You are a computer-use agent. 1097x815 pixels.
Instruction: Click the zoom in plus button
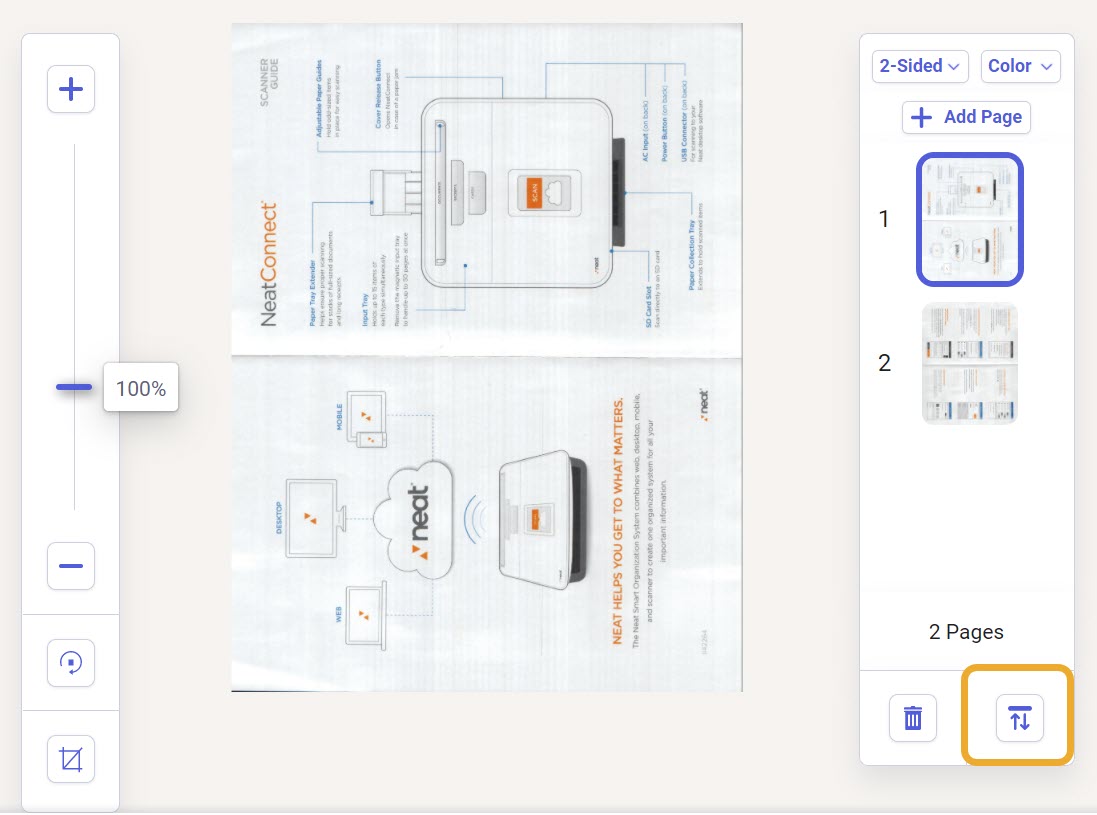pyautogui.click(x=71, y=89)
